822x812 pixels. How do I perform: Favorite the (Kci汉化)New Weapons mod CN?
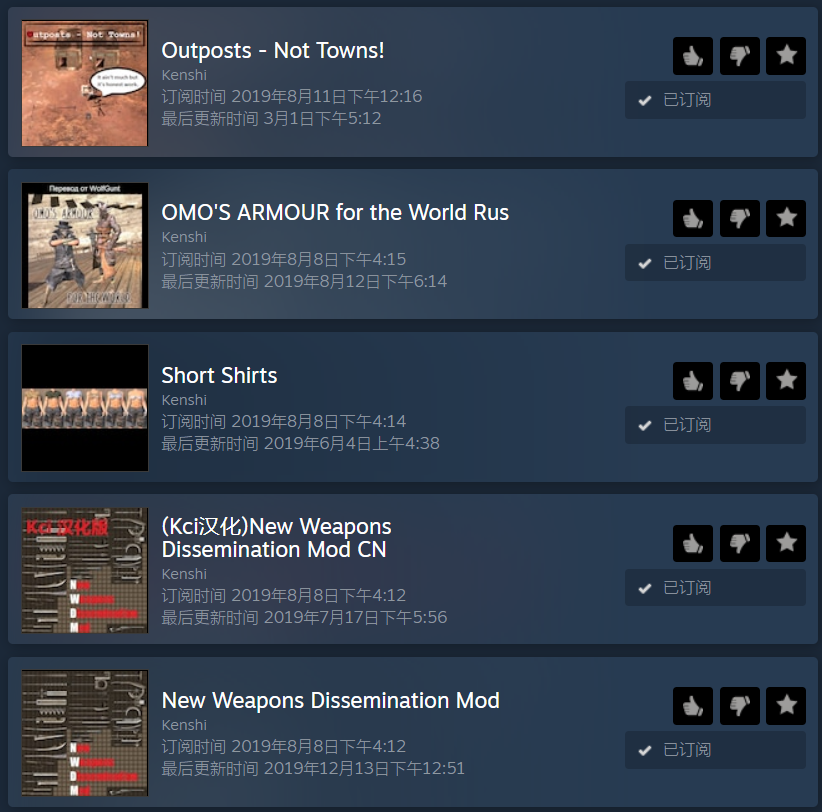(785, 543)
